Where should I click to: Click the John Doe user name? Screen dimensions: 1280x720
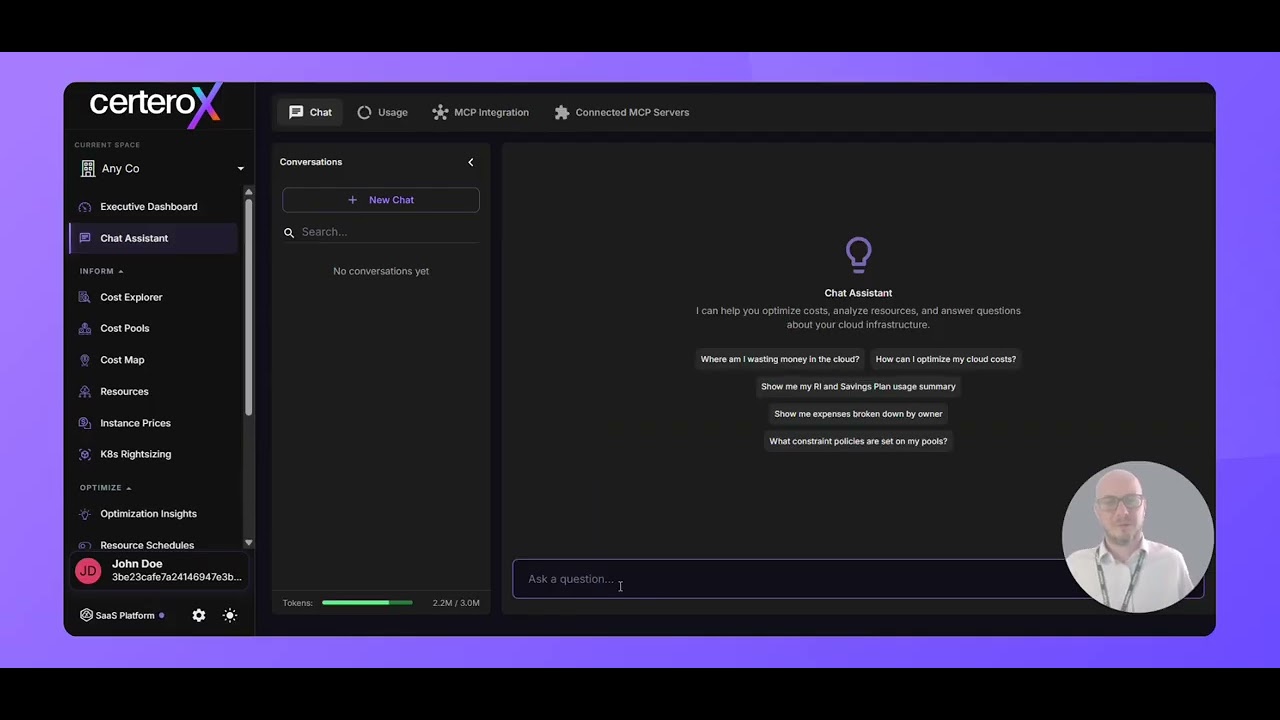click(x=137, y=564)
